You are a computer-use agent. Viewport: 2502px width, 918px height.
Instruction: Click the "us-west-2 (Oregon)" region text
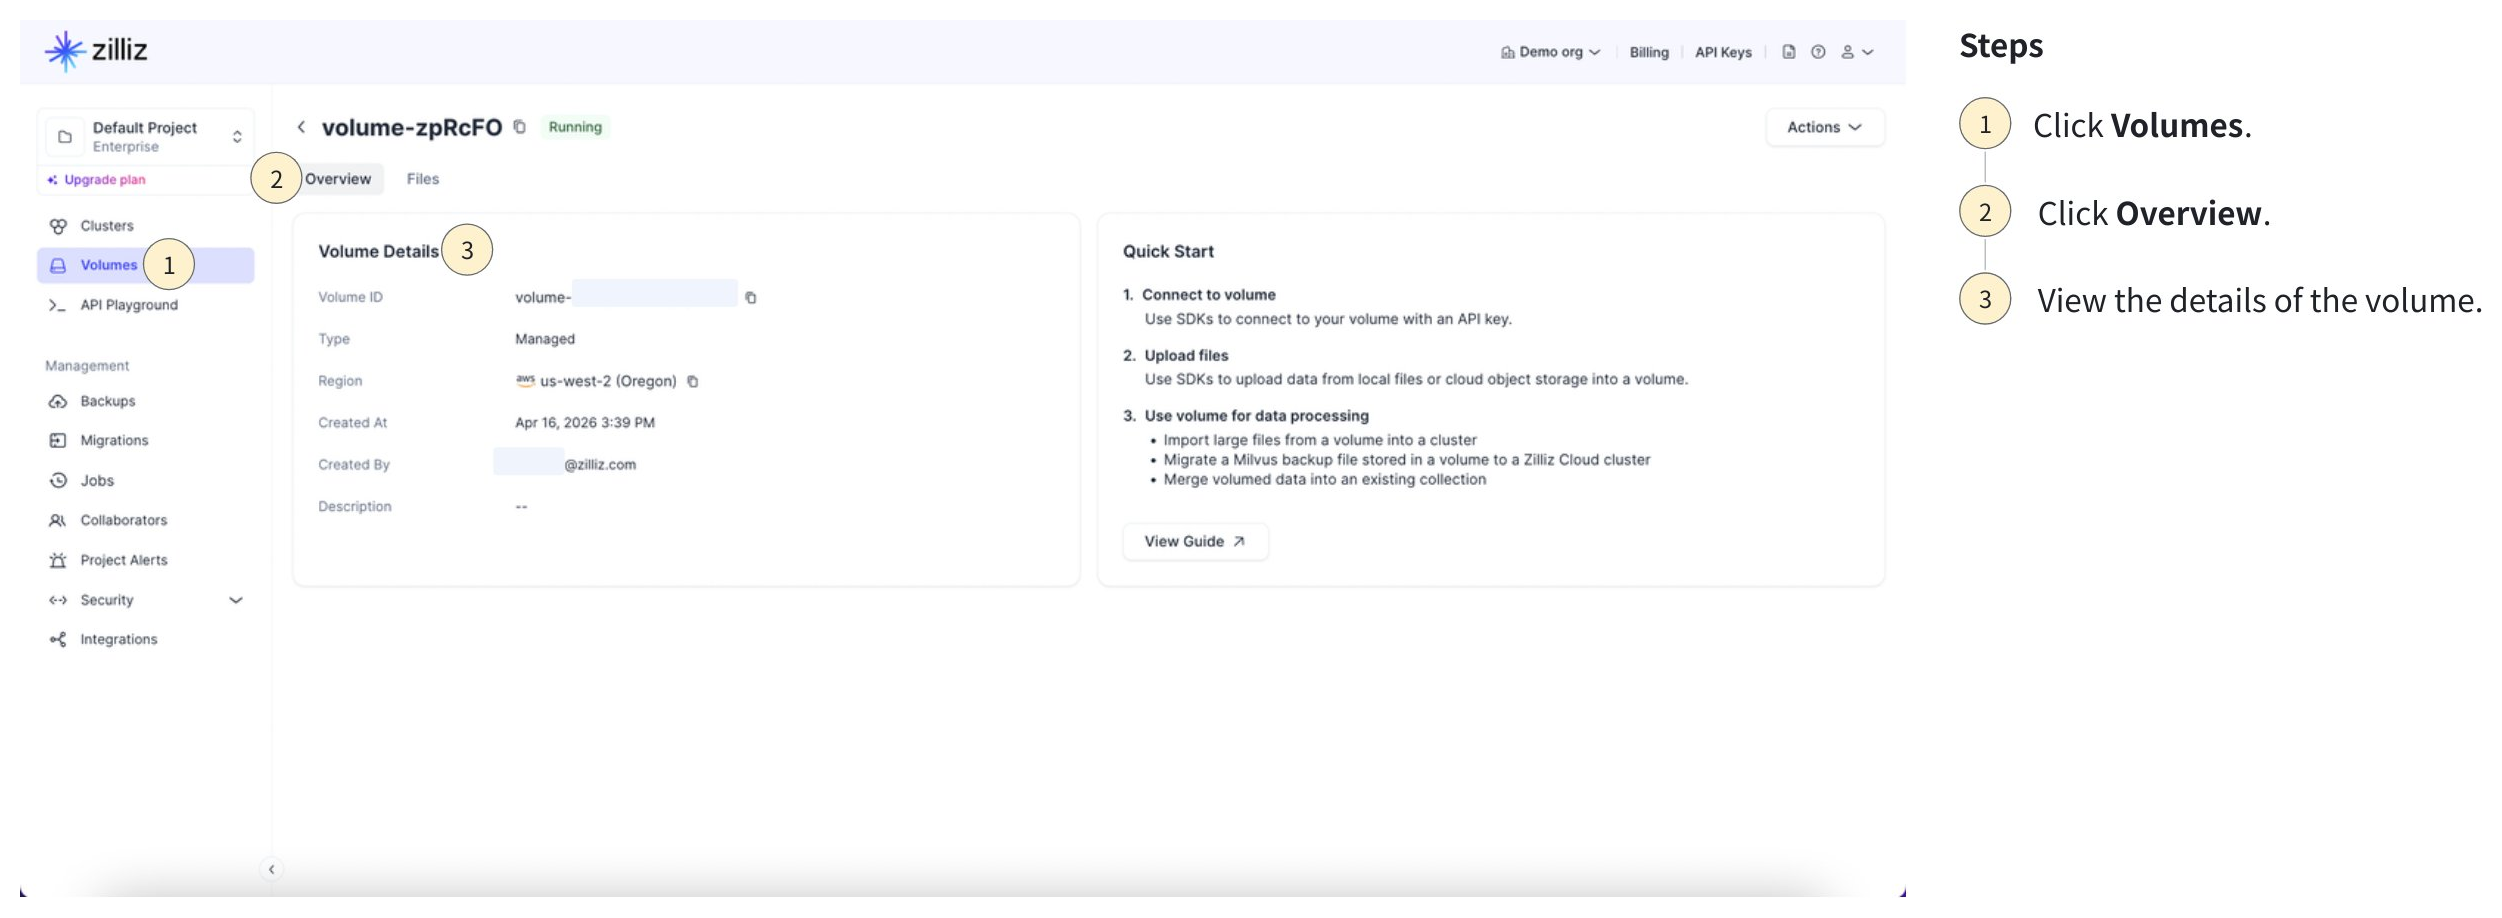(608, 382)
